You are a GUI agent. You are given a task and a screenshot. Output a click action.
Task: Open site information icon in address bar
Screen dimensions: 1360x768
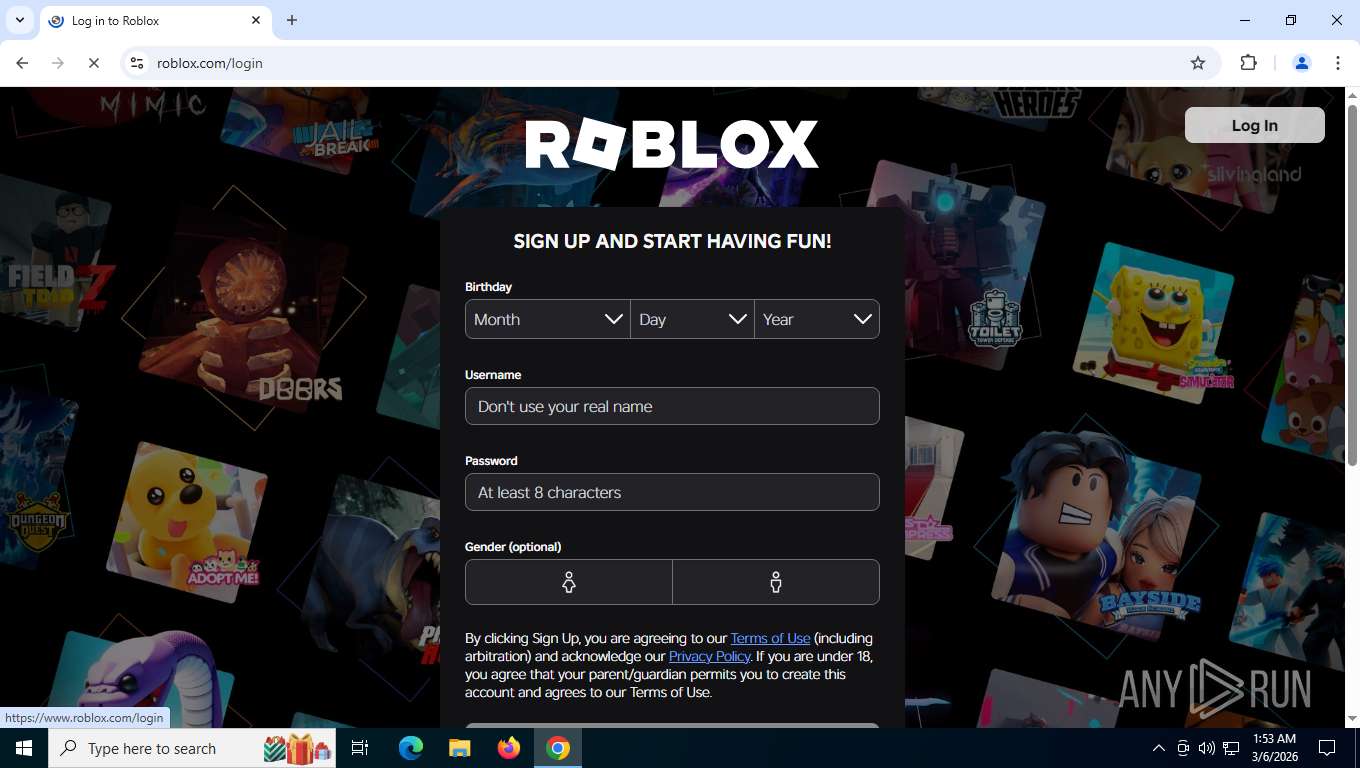tap(137, 63)
